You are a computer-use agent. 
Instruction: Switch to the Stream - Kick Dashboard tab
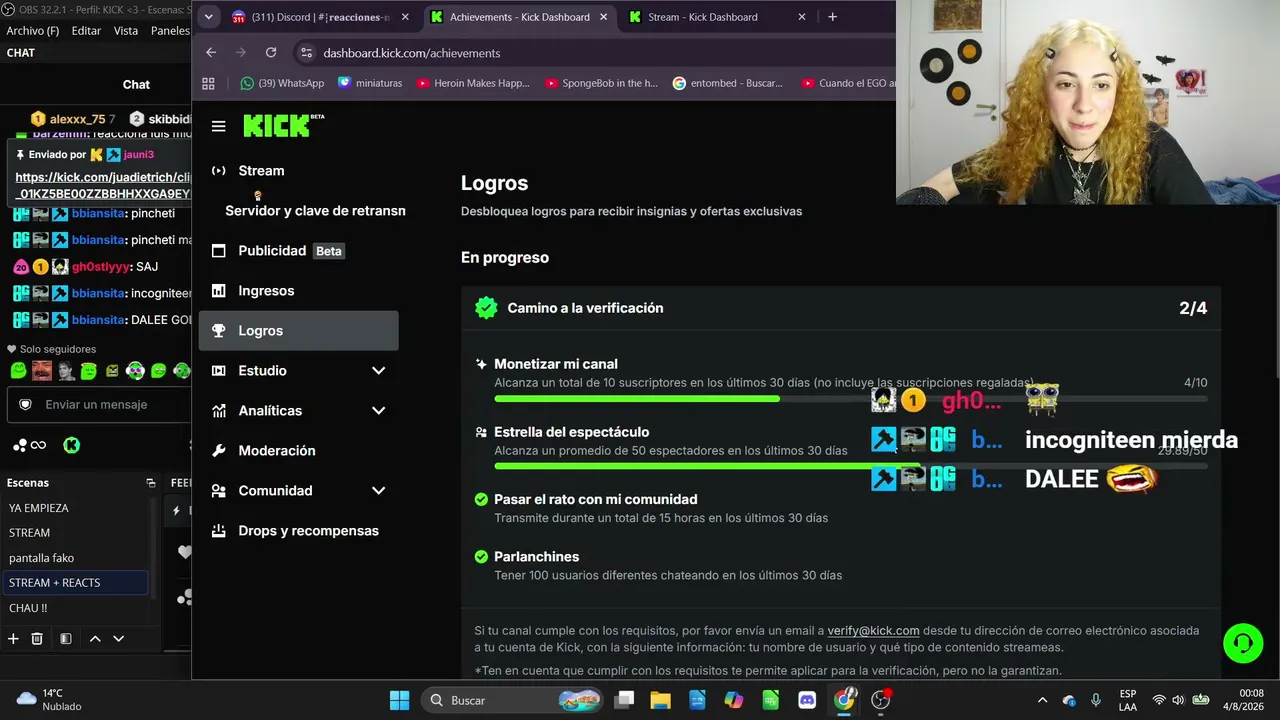(x=703, y=17)
